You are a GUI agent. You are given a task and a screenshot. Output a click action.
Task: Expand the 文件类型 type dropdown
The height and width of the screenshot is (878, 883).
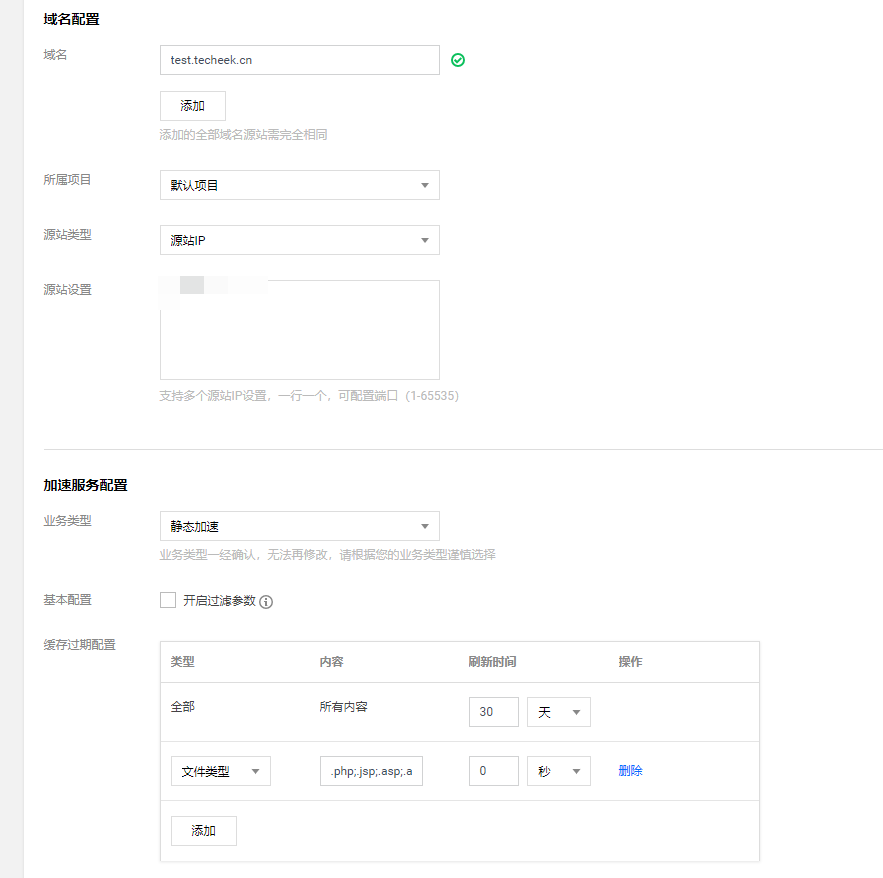pyautogui.click(x=220, y=771)
